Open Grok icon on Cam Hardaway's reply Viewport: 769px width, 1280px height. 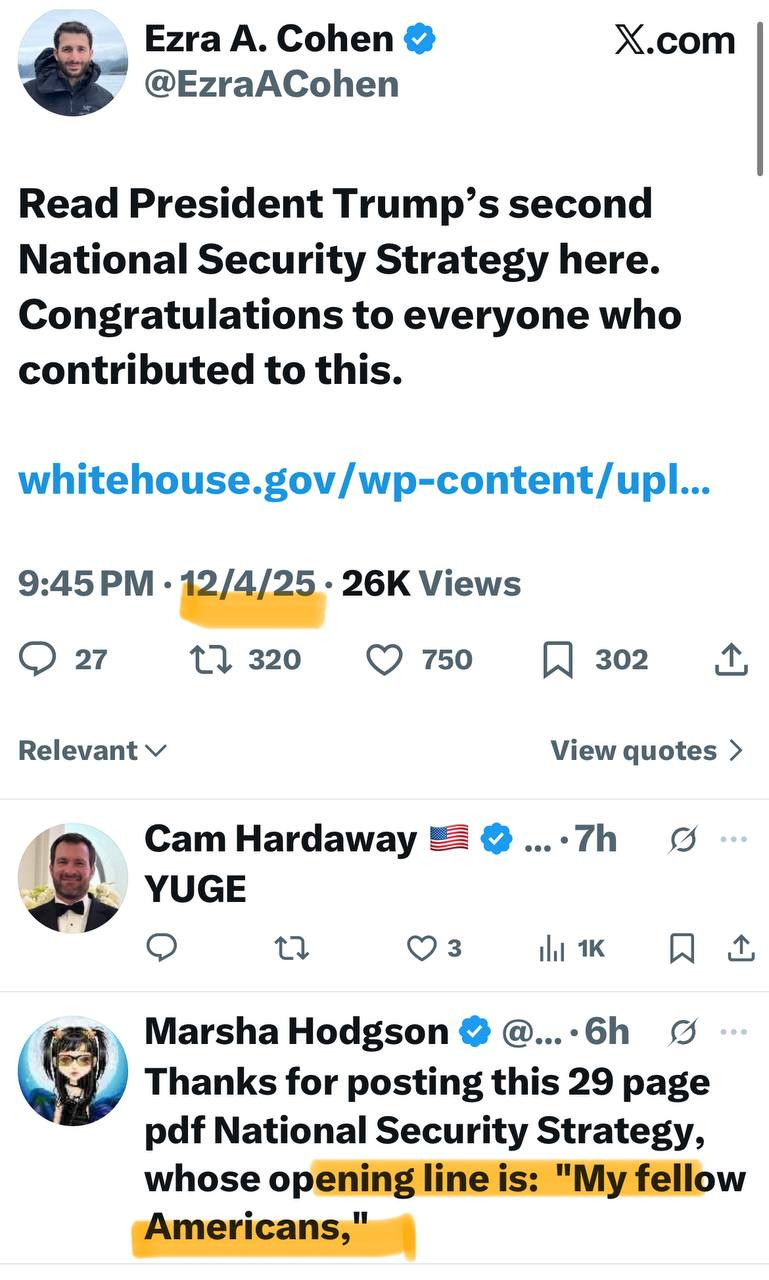[x=682, y=840]
